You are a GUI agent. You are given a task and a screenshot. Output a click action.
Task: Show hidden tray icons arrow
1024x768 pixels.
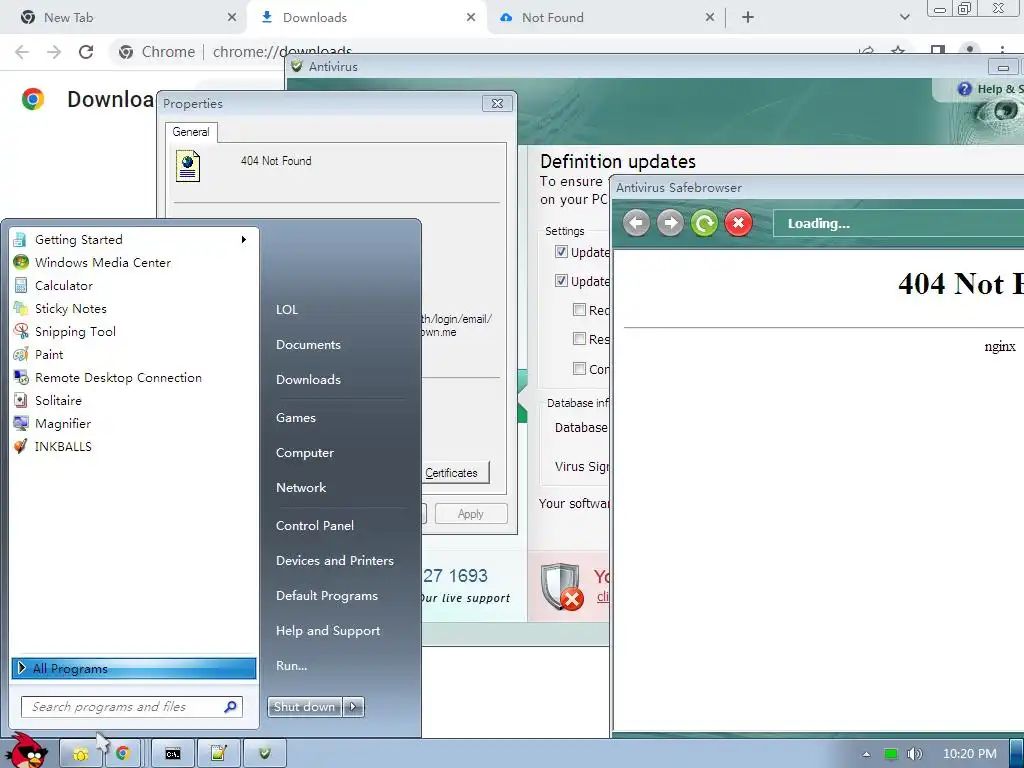pos(867,754)
